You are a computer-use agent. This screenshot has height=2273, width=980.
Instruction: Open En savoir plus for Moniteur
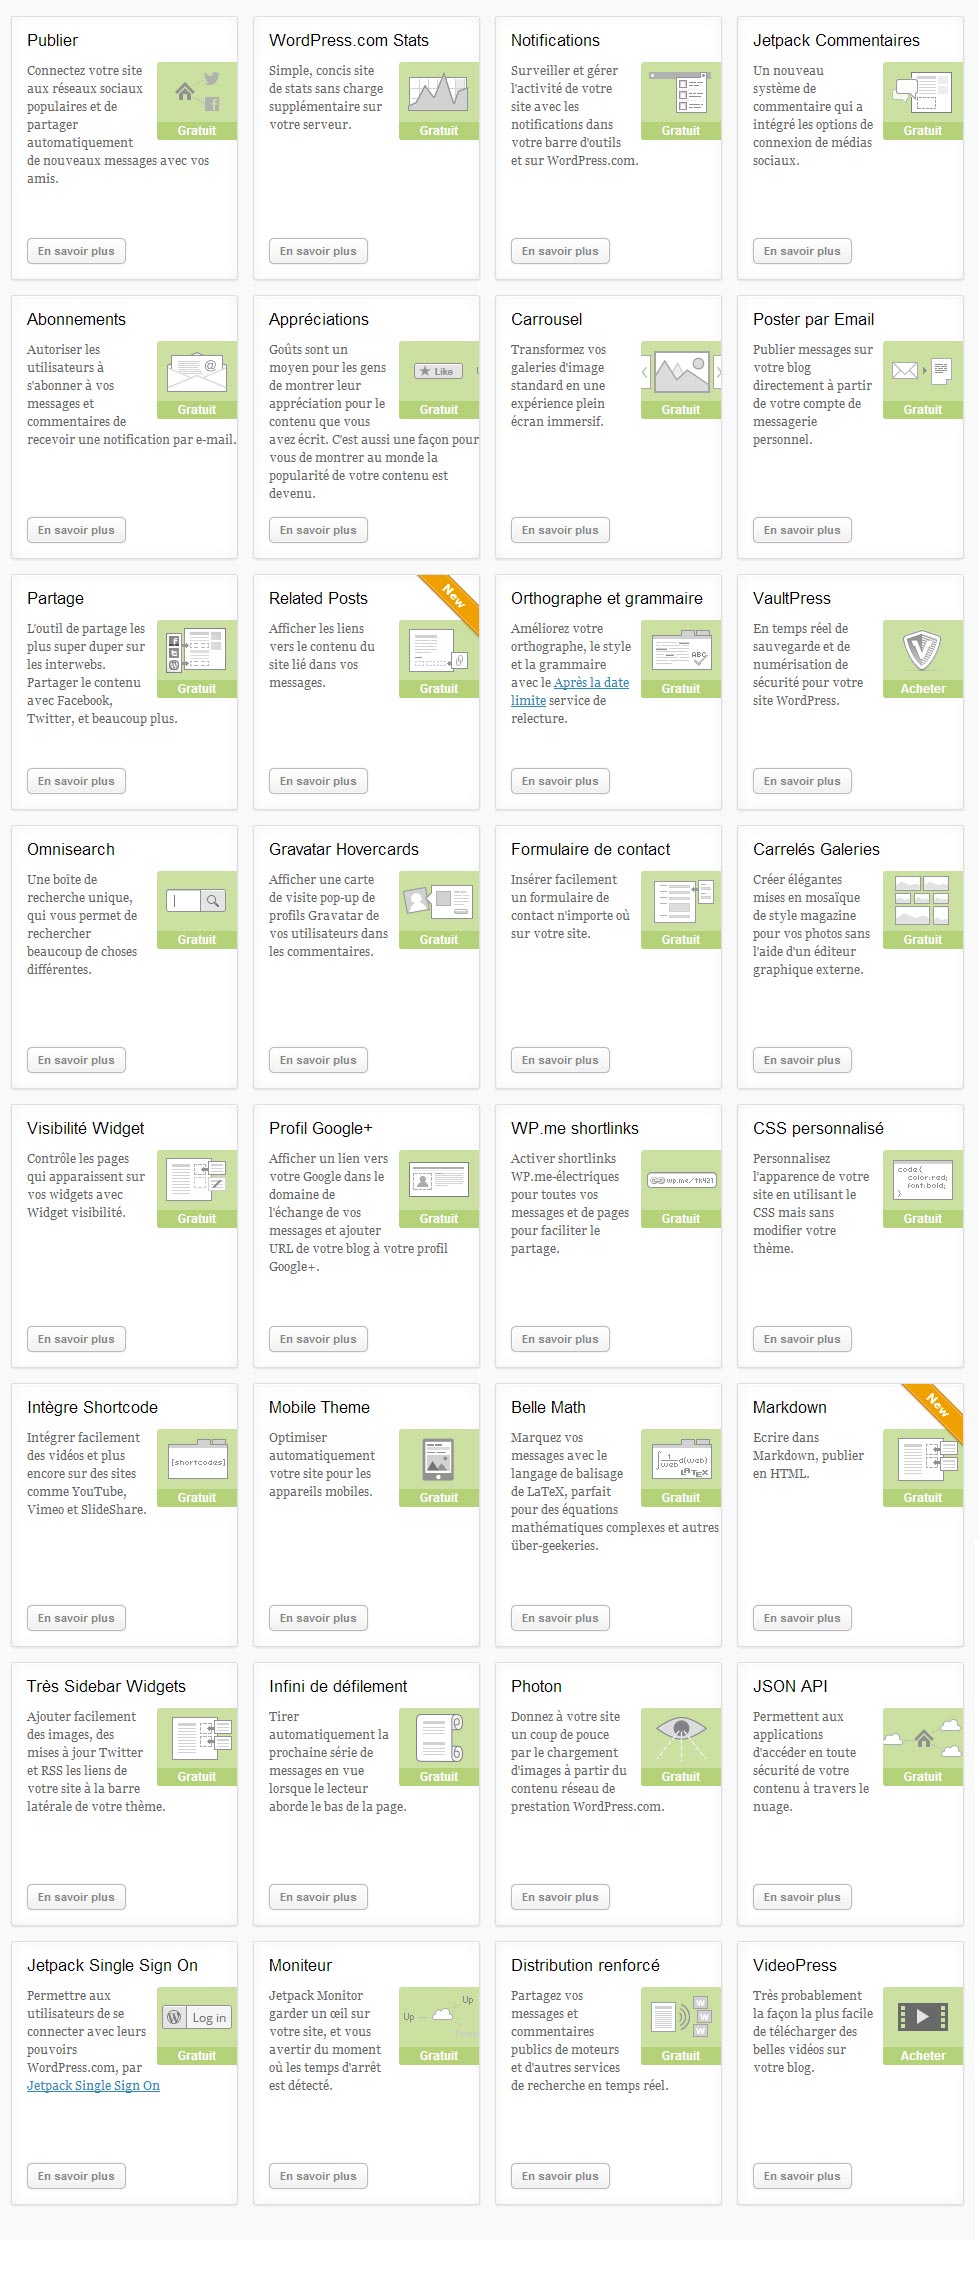(318, 2176)
